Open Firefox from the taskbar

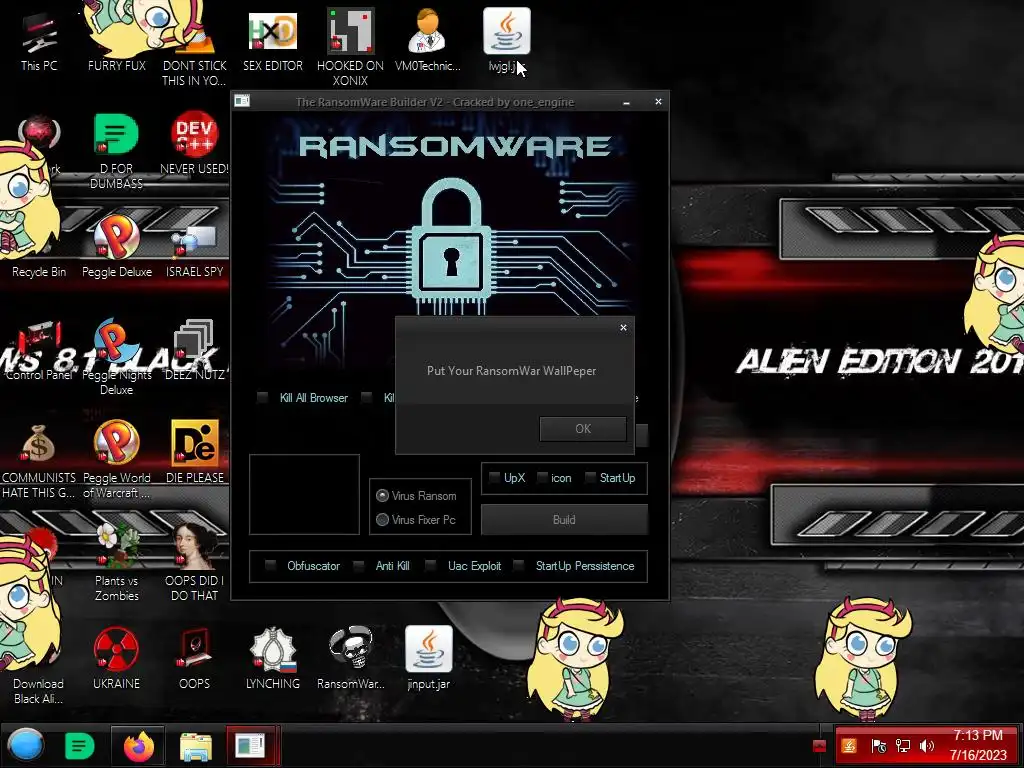point(138,746)
